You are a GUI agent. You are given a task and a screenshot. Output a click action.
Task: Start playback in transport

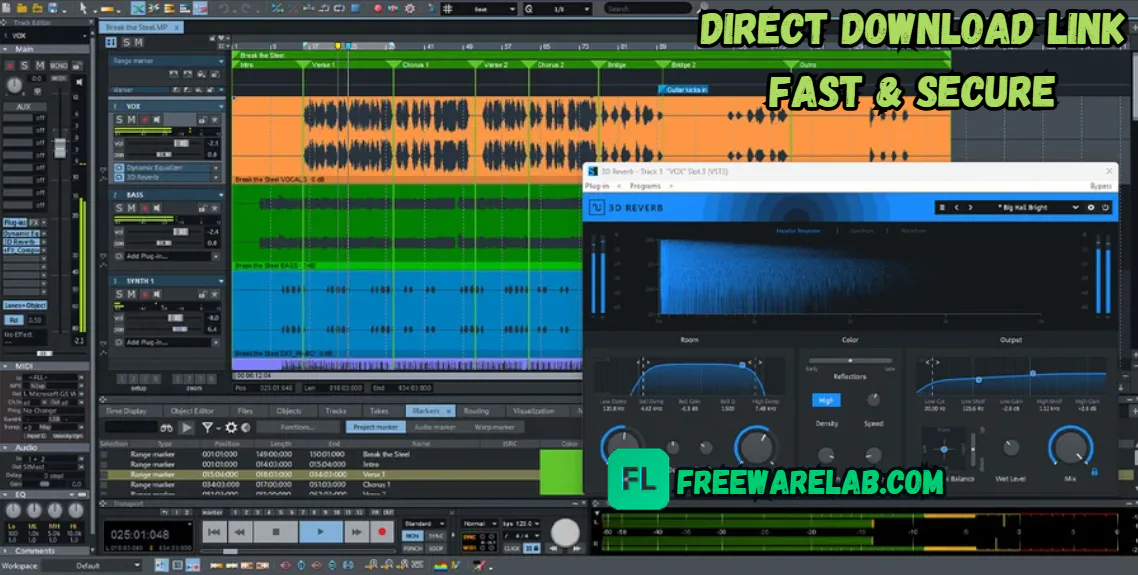coord(320,532)
